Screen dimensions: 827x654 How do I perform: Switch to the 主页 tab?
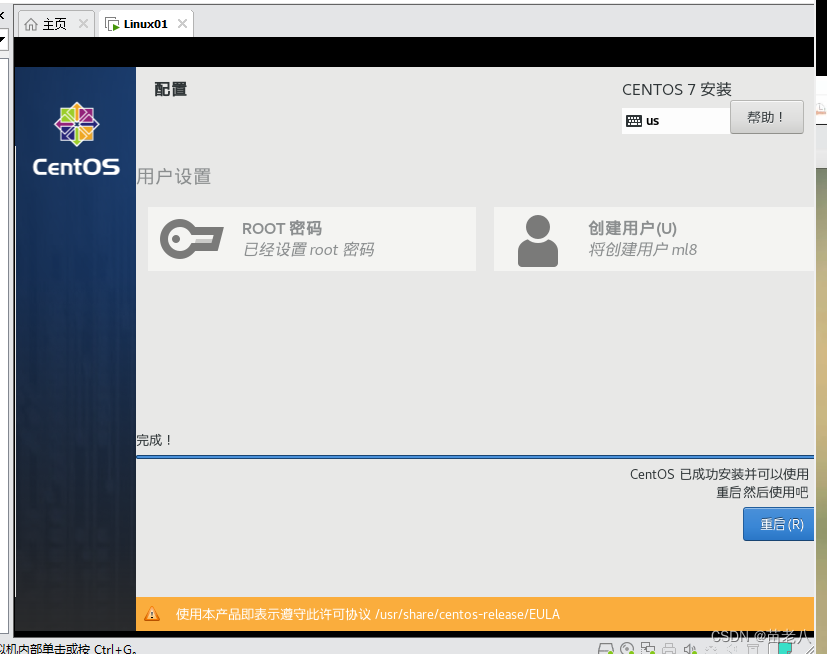(x=56, y=24)
